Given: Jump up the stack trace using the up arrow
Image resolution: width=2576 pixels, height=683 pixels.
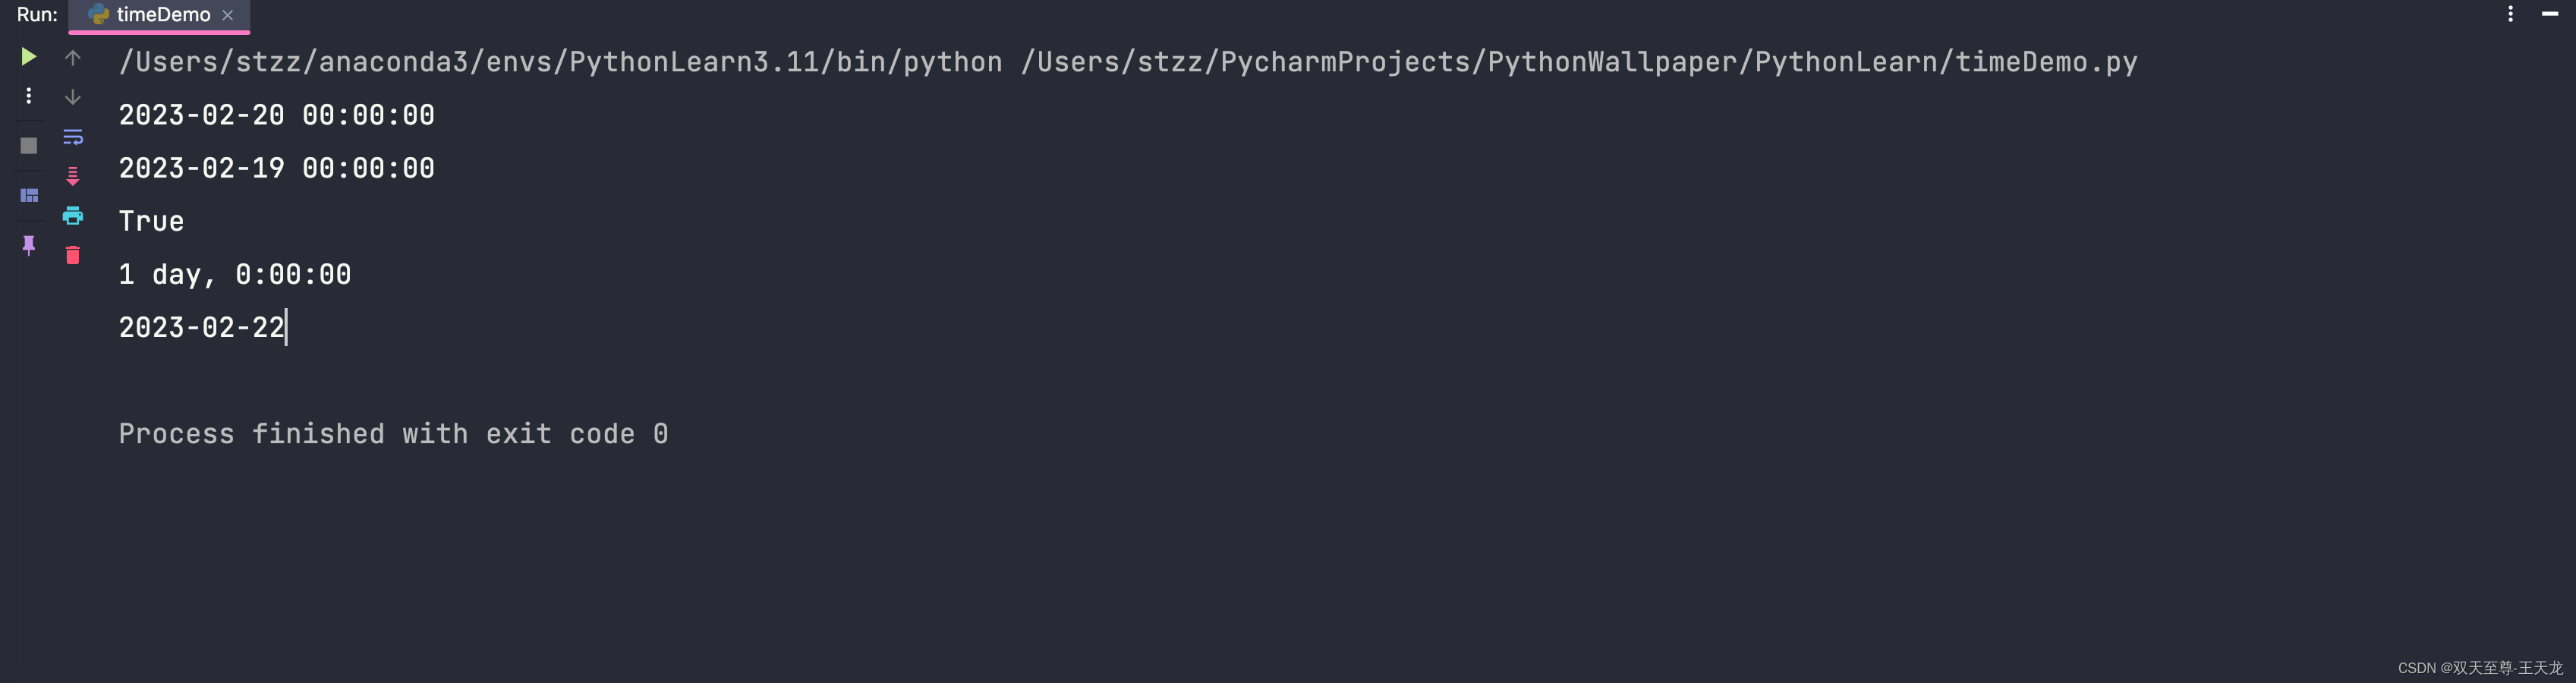Looking at the screenshot, I should pyautogui.click(x=73, y=58).
